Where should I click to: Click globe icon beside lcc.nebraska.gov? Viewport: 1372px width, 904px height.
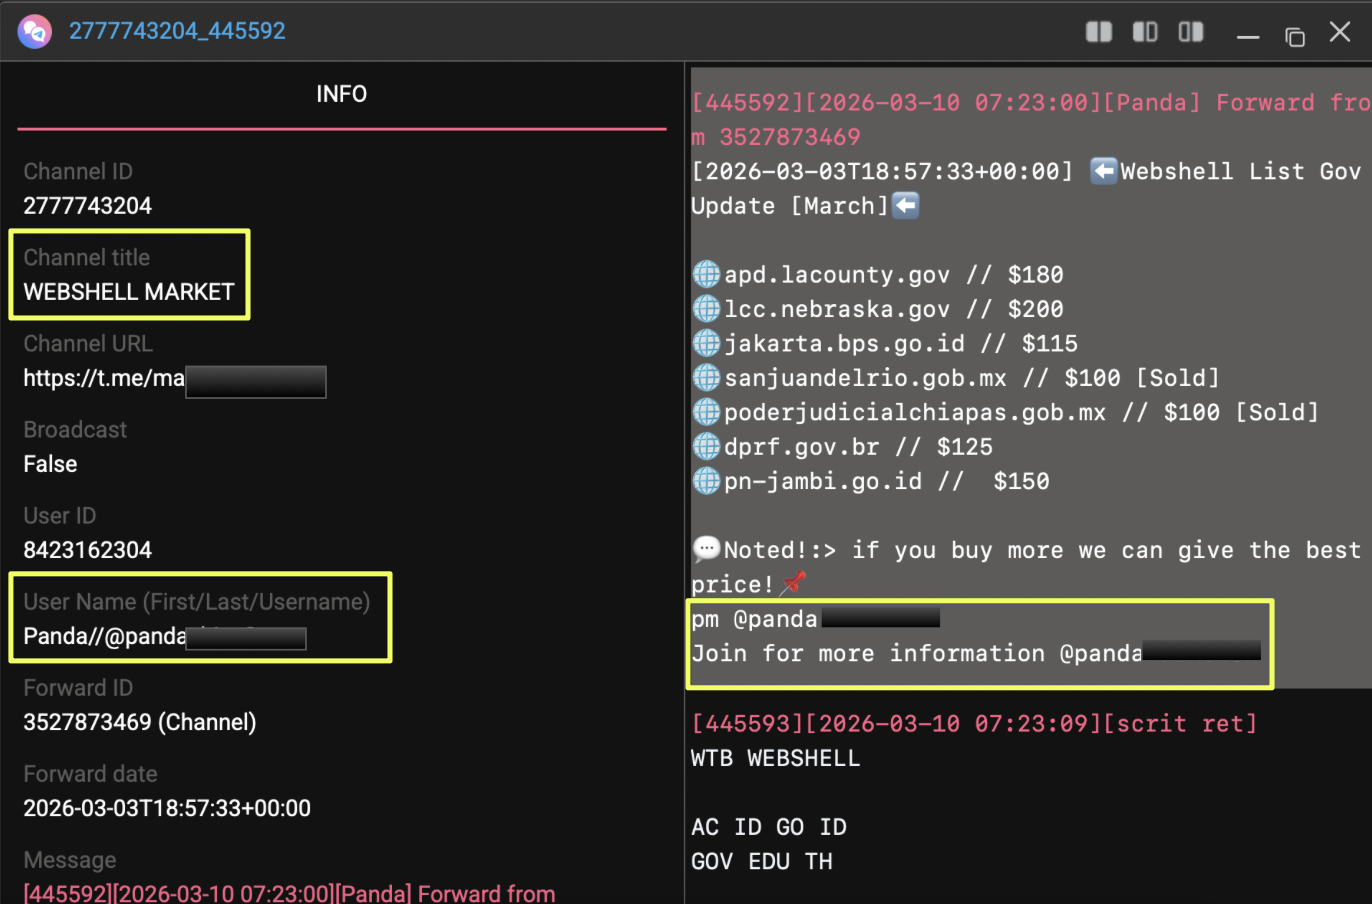click(x=706, y=309)
